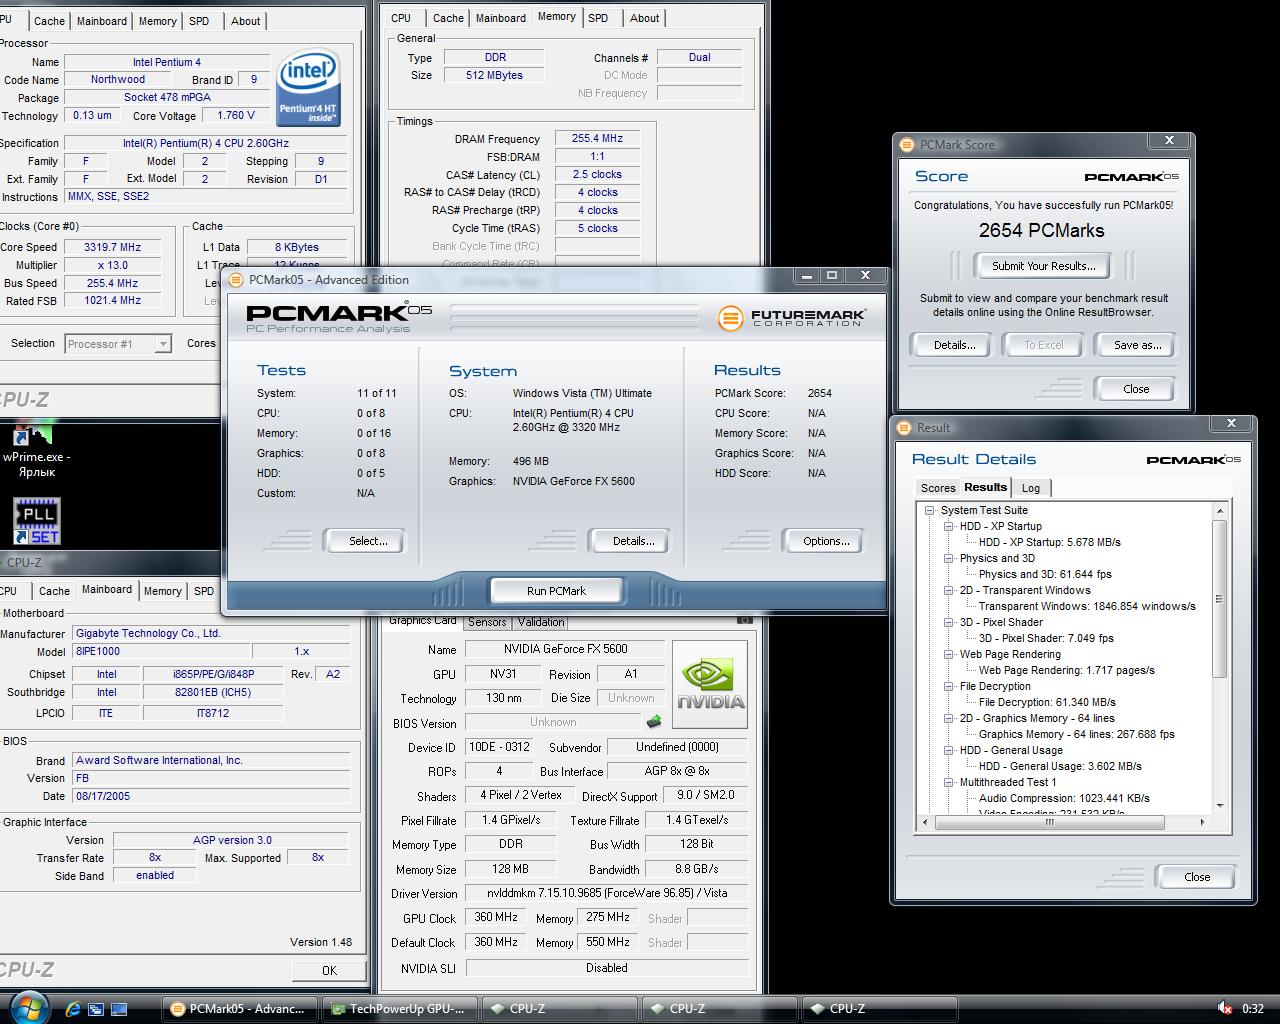Viewport: 1280px width, 1024px height.
Task: Collapse the Physics and 3D node
Action: point(948,558)
